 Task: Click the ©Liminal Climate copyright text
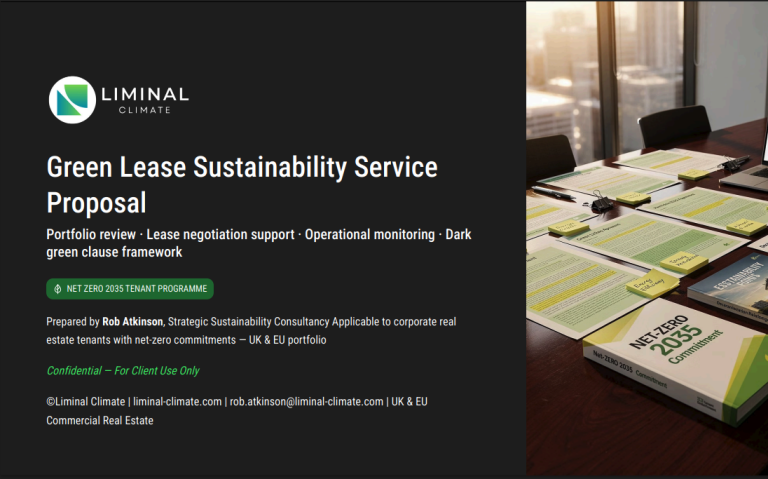(87, 402)
